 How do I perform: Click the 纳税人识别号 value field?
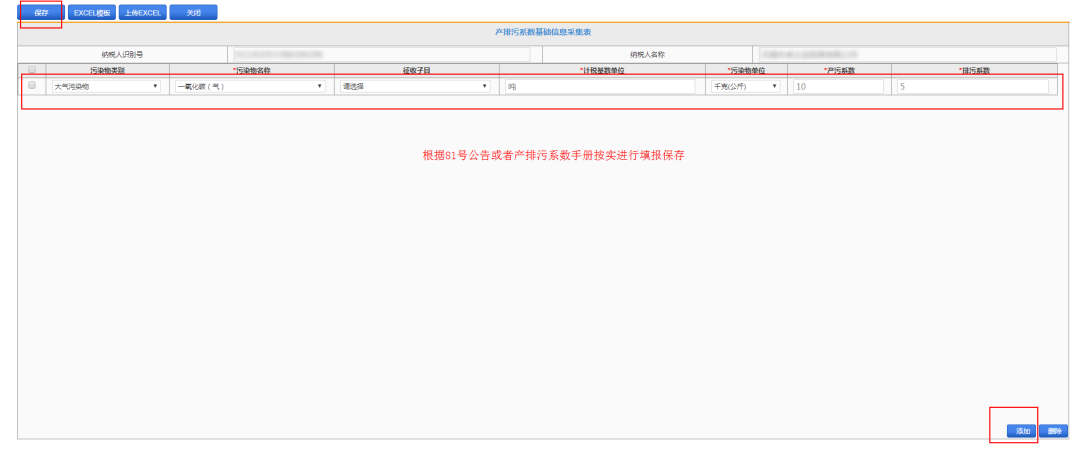(x=382, y=54)
